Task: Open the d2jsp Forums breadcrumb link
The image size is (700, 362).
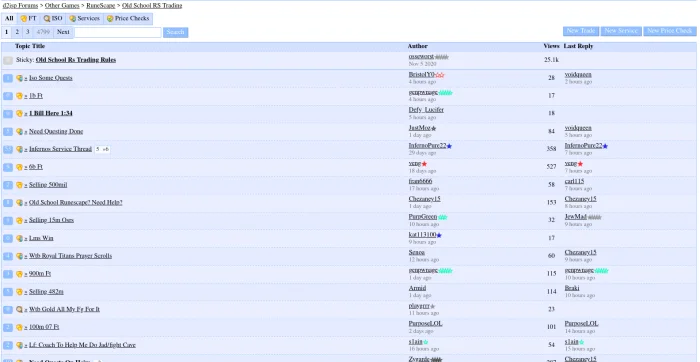Action: (20, 6)
